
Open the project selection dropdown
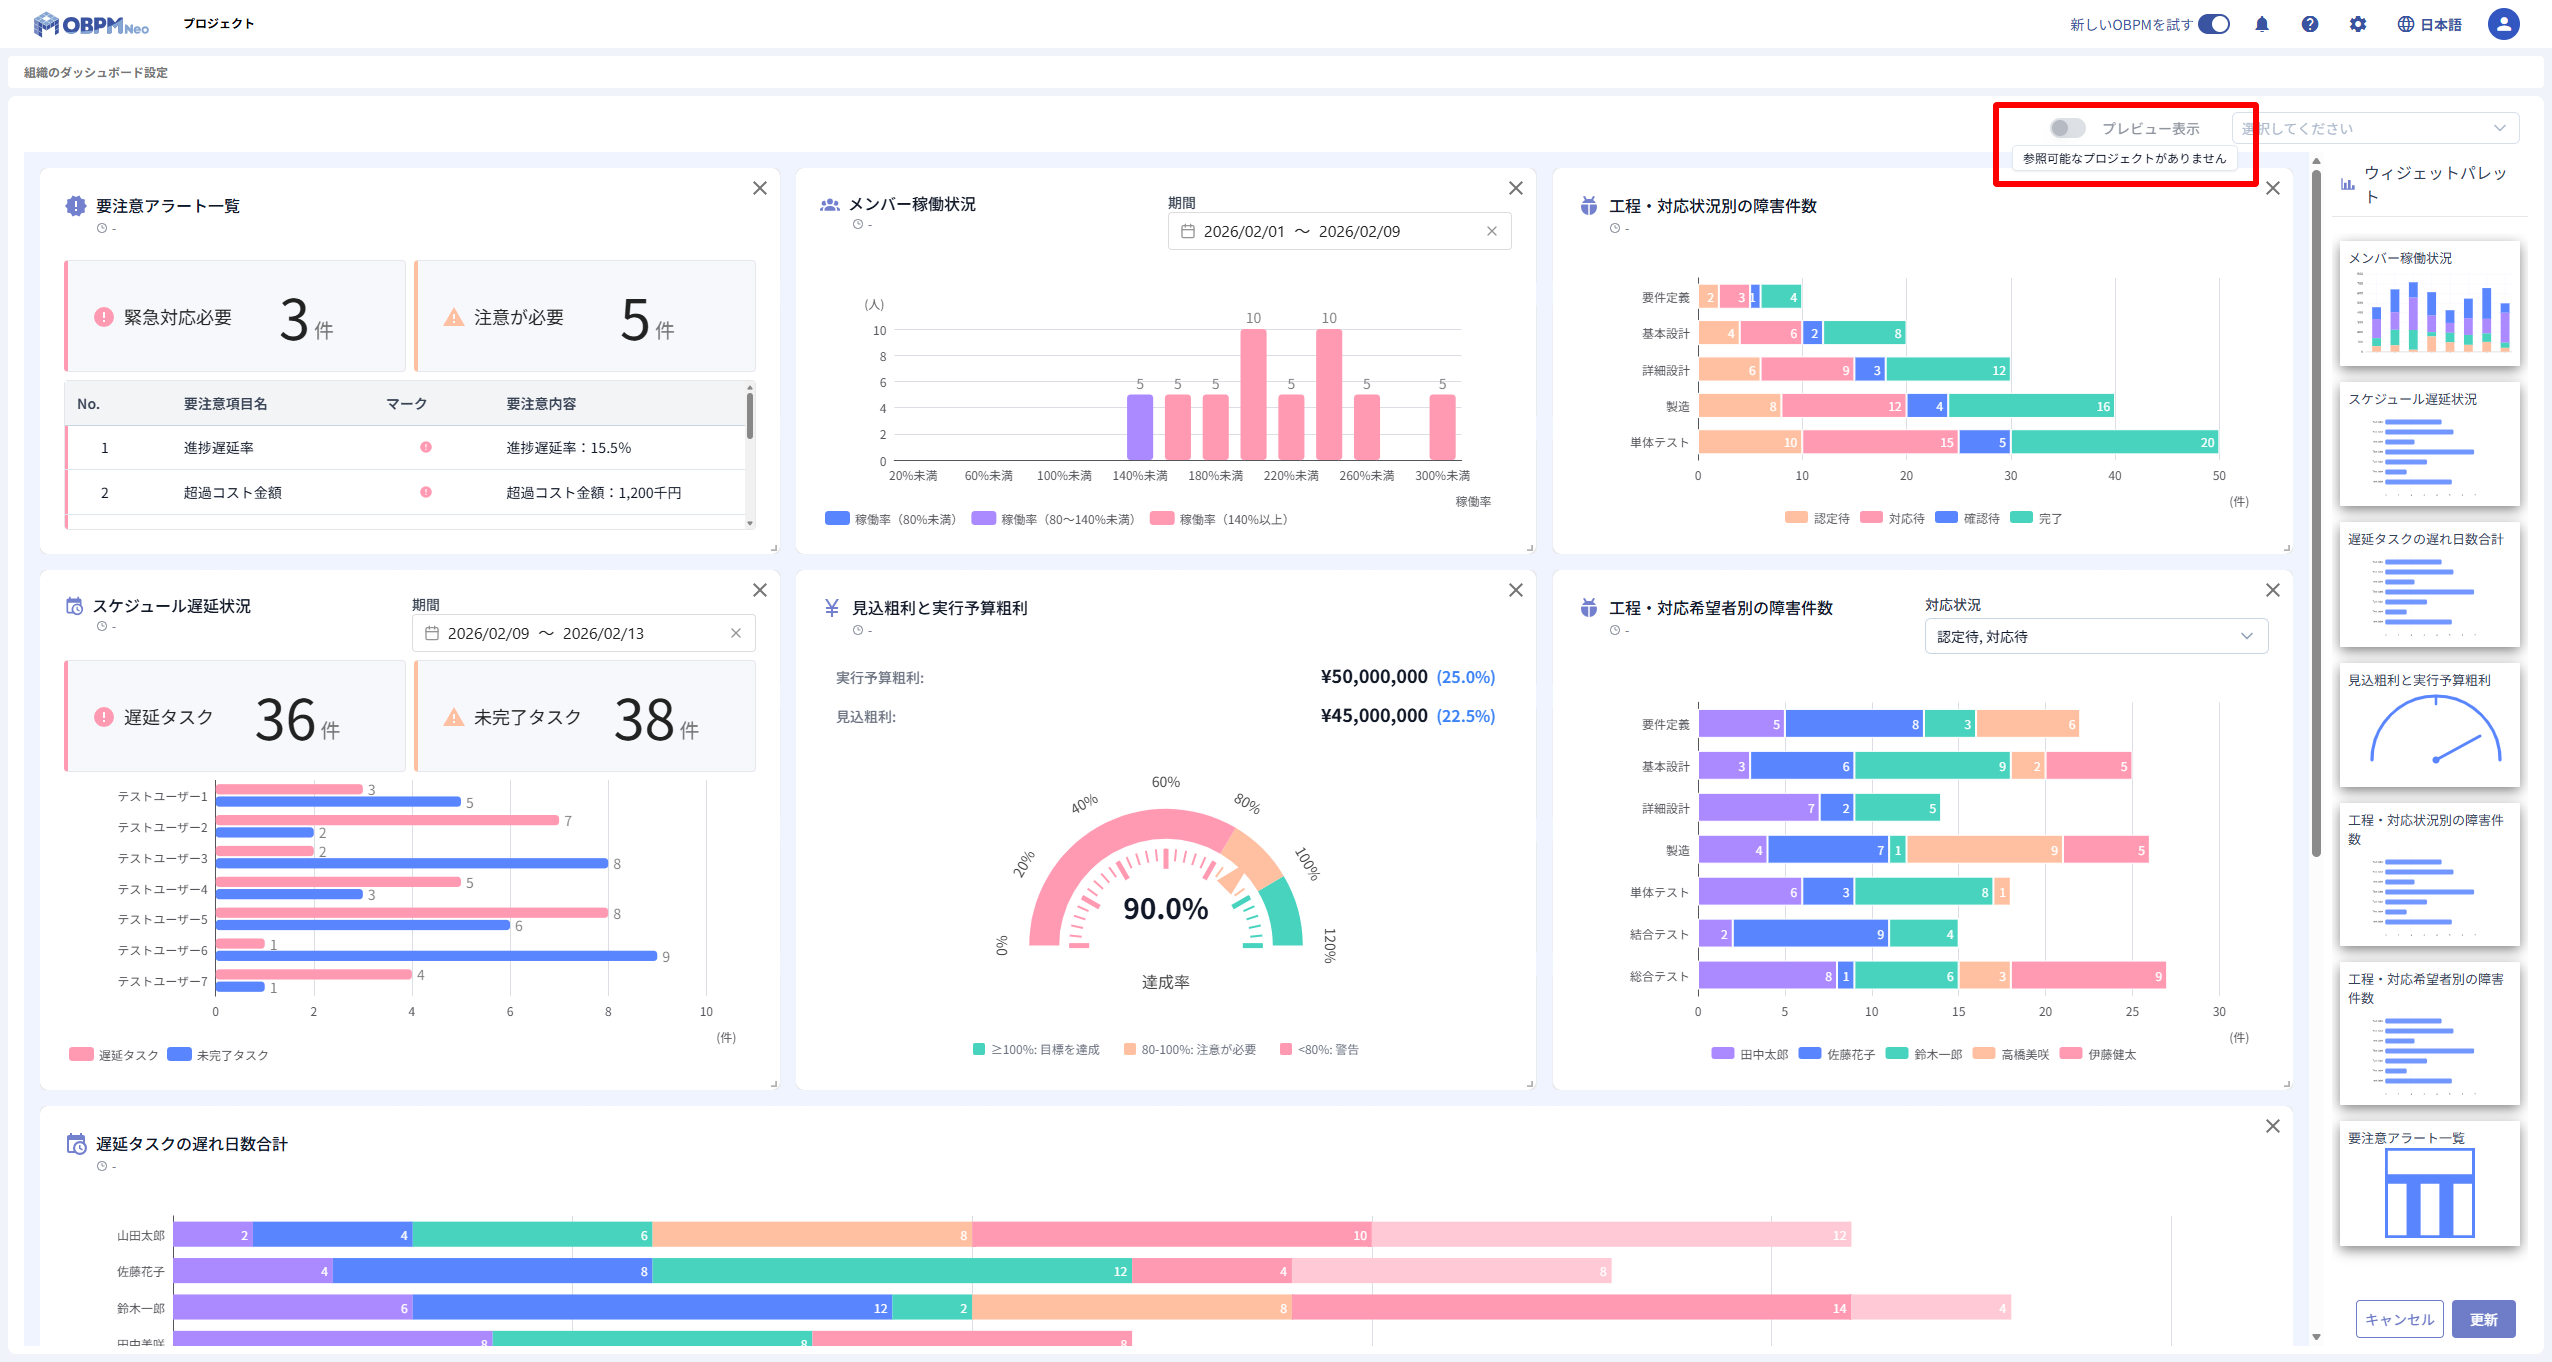[x=2375, y=128]
